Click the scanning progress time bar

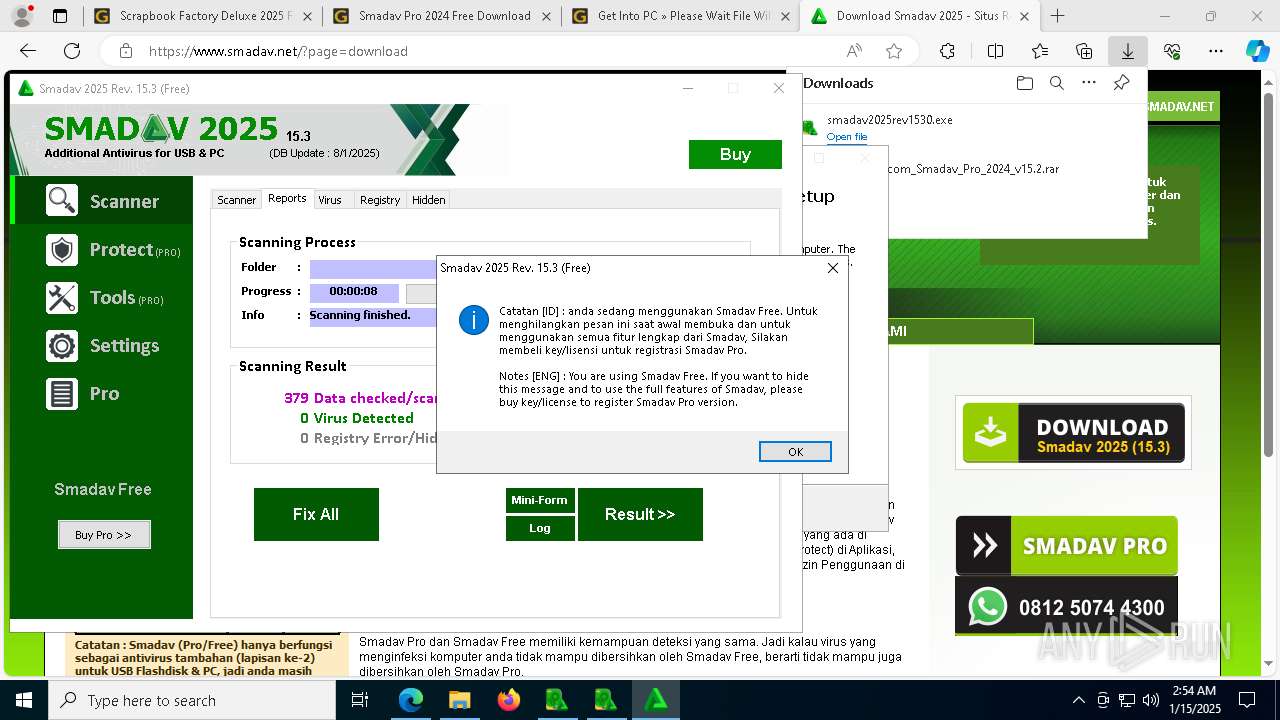coord(354,292)
